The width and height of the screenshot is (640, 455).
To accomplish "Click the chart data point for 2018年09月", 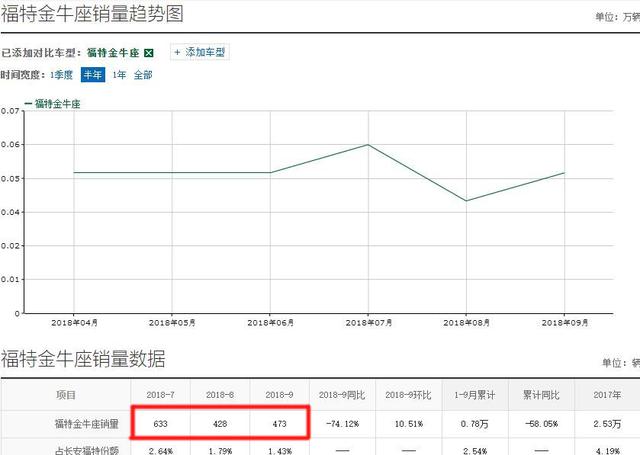I will coord(564,173).
